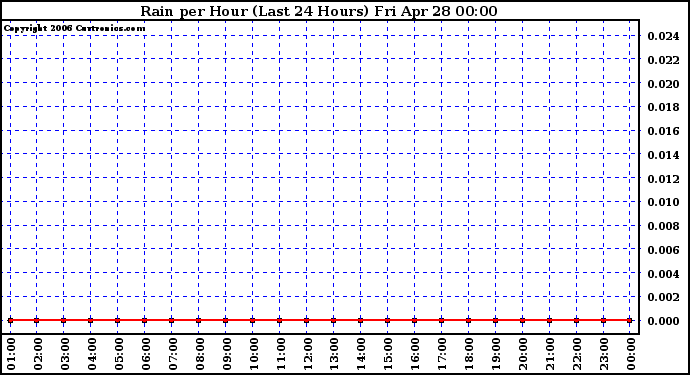
Task: Click the 06:00 time axis label
Action: [146, 354]
